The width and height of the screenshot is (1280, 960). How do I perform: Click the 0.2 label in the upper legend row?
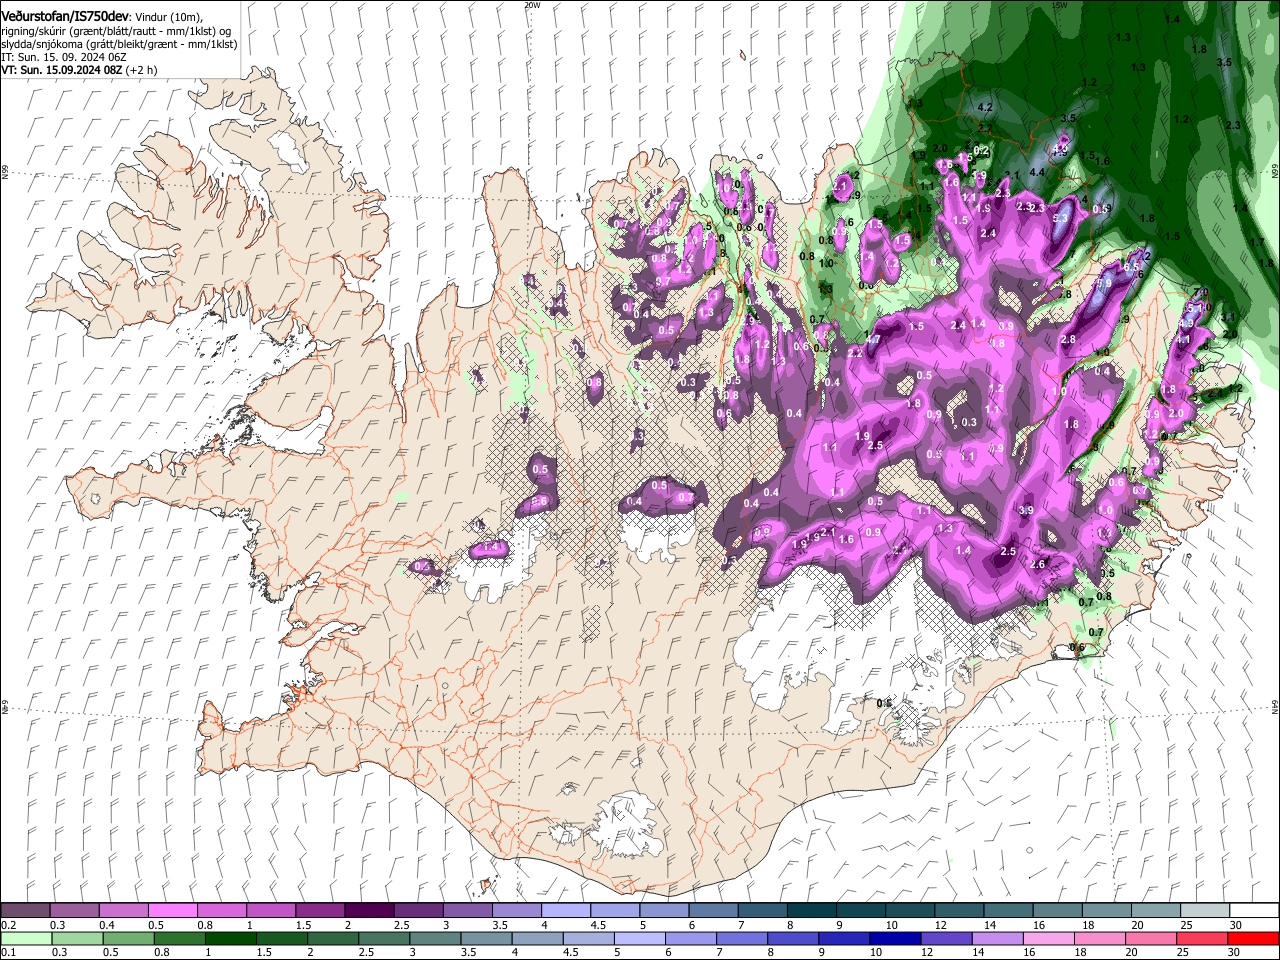(x=10, y=925)
